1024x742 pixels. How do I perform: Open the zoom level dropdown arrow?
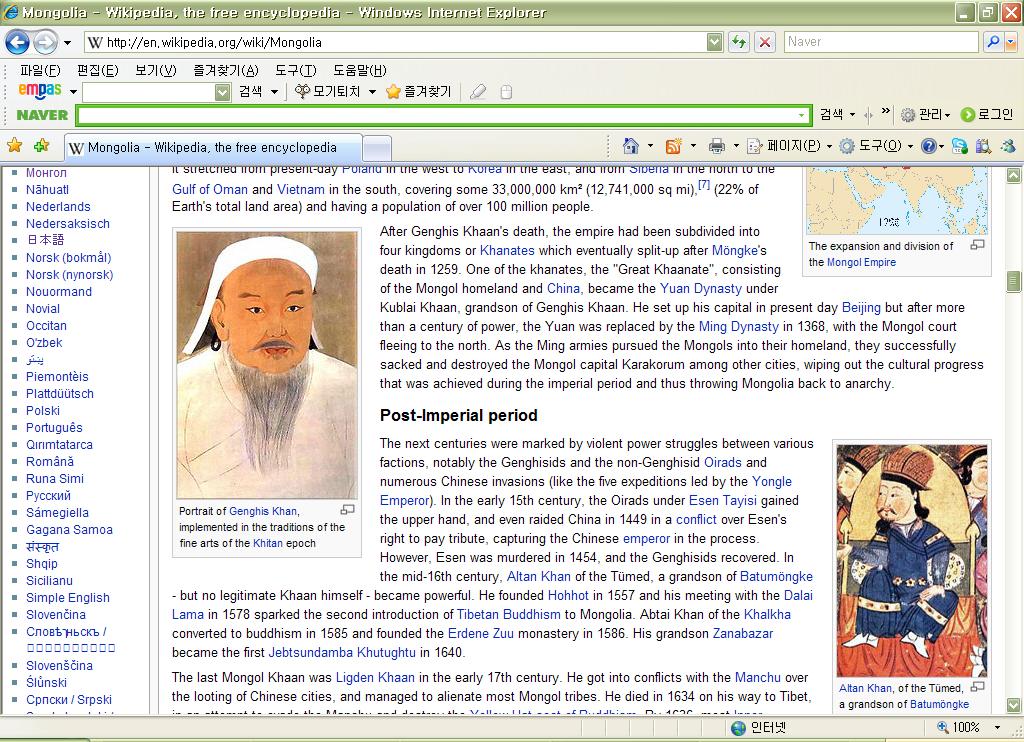point(997,728)
